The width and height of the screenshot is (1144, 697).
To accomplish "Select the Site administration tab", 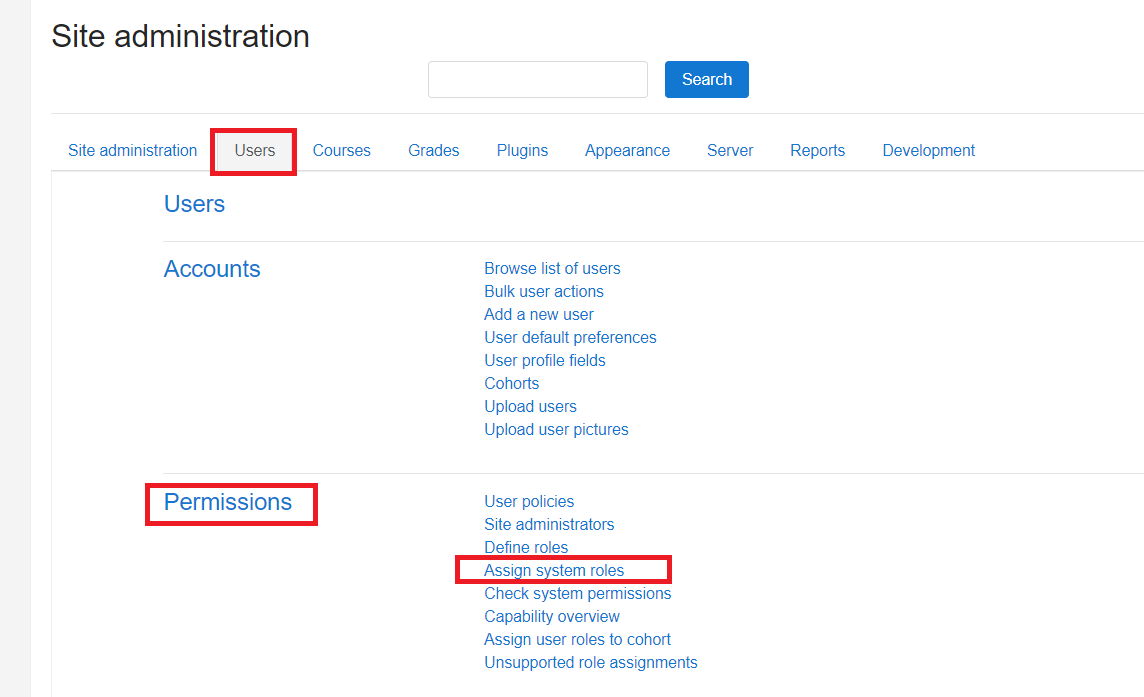I will (132, 150).
